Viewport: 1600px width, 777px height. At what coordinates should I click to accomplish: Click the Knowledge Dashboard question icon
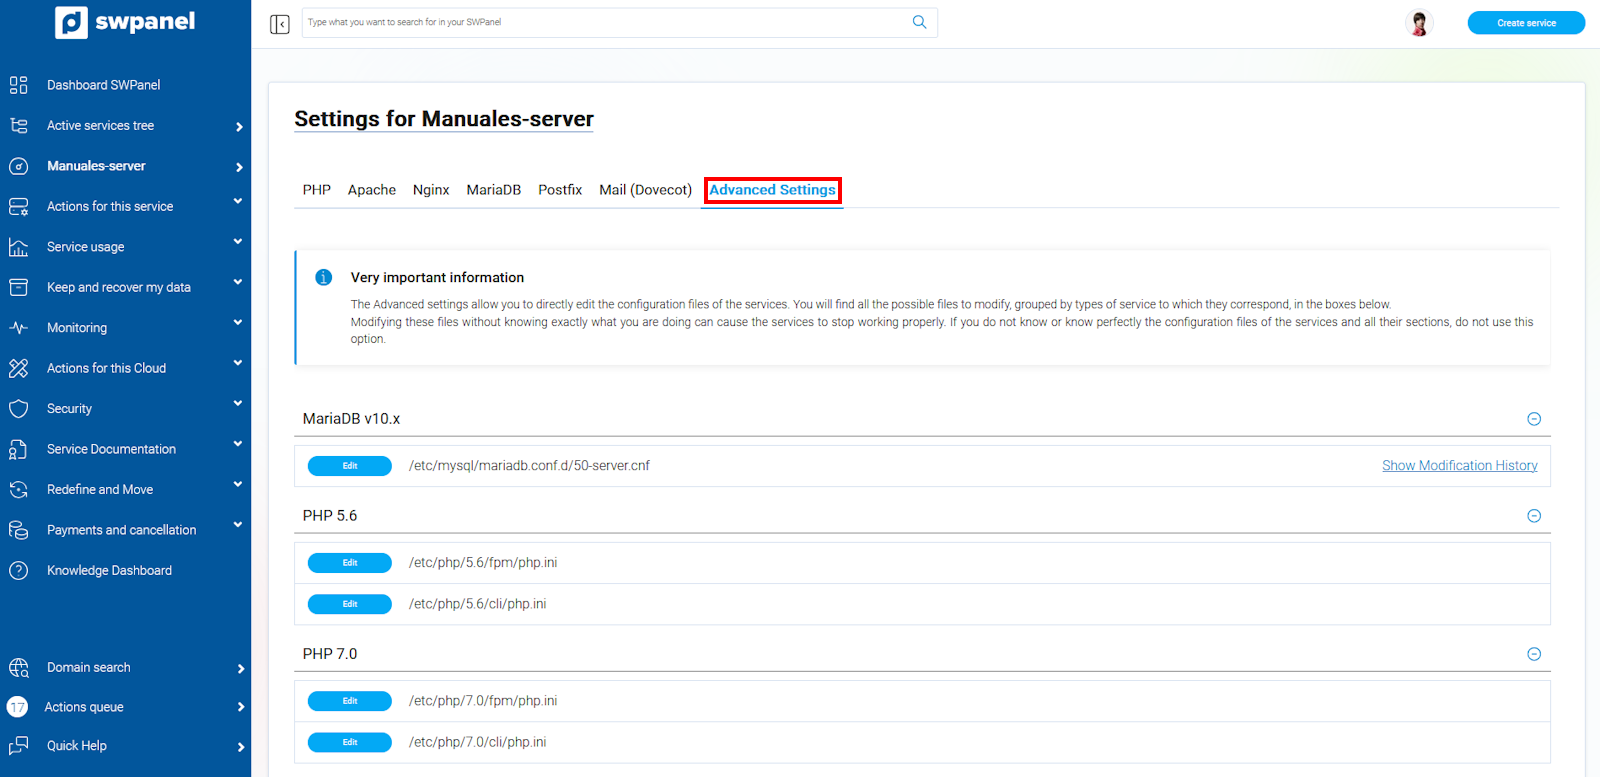click(18, 571)
